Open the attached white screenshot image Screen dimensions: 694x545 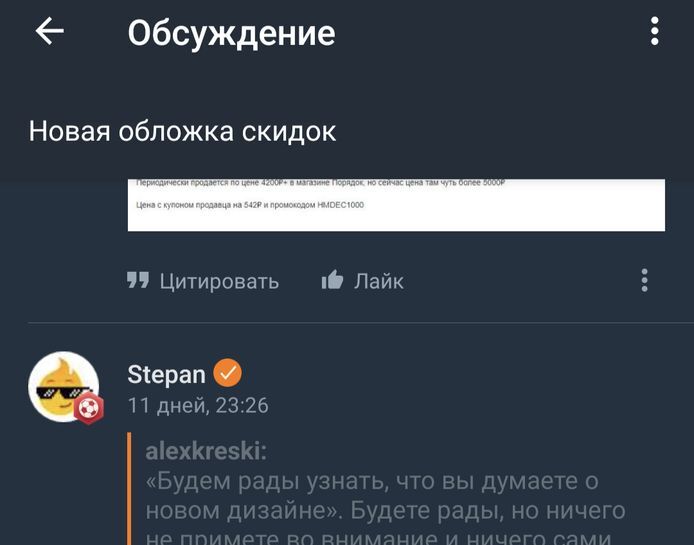coord(396,205)
